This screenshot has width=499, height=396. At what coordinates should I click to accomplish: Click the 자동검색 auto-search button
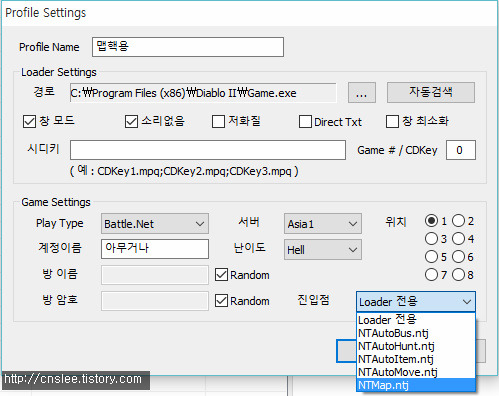431,92
